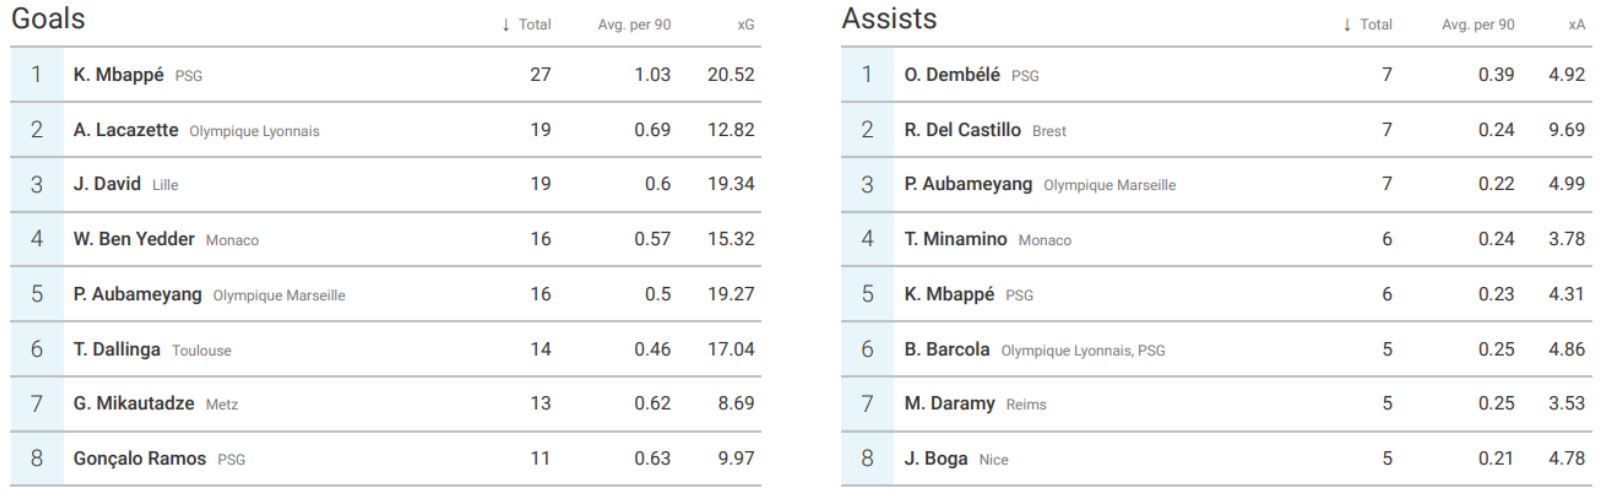
Task: Open T. Minamino player profile
Action: 955,239
